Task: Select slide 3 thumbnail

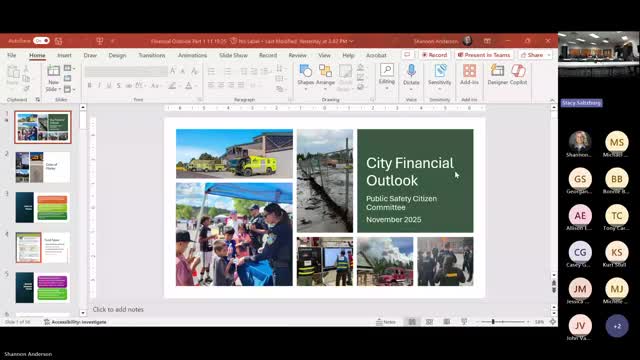Action: click(x=42, y=207)
